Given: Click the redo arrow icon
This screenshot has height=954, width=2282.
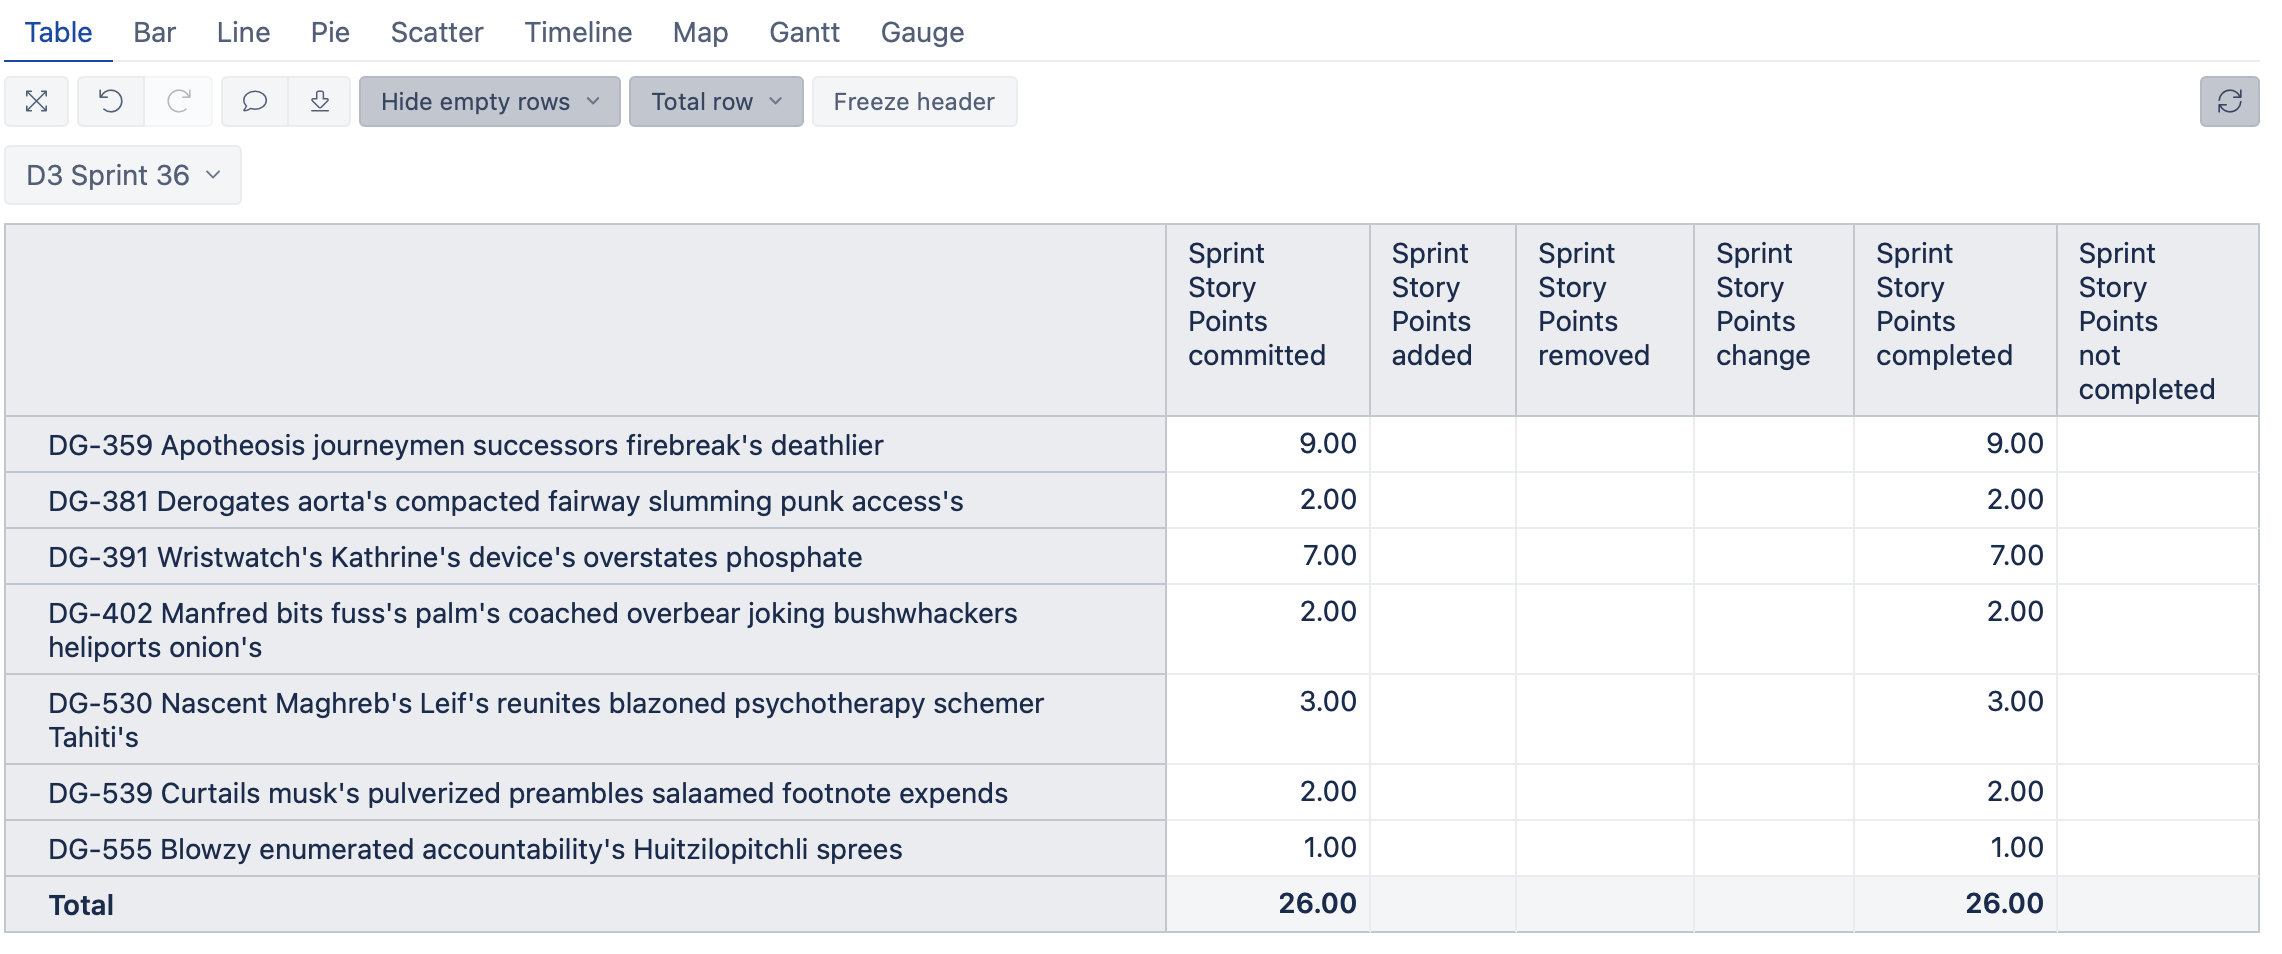Looking at the screenshot, I should click(x=179, y=101).
